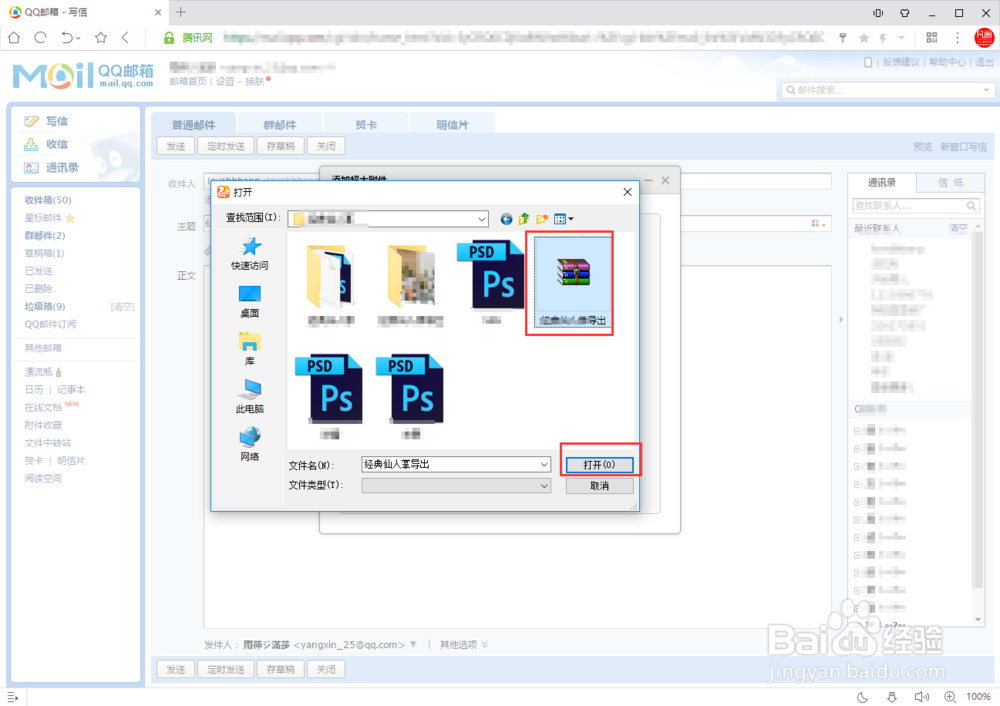The width and height of the screenshot is (1000, 706).
Task: Go back using the browser back arrow
Action: tap(126, 38)
